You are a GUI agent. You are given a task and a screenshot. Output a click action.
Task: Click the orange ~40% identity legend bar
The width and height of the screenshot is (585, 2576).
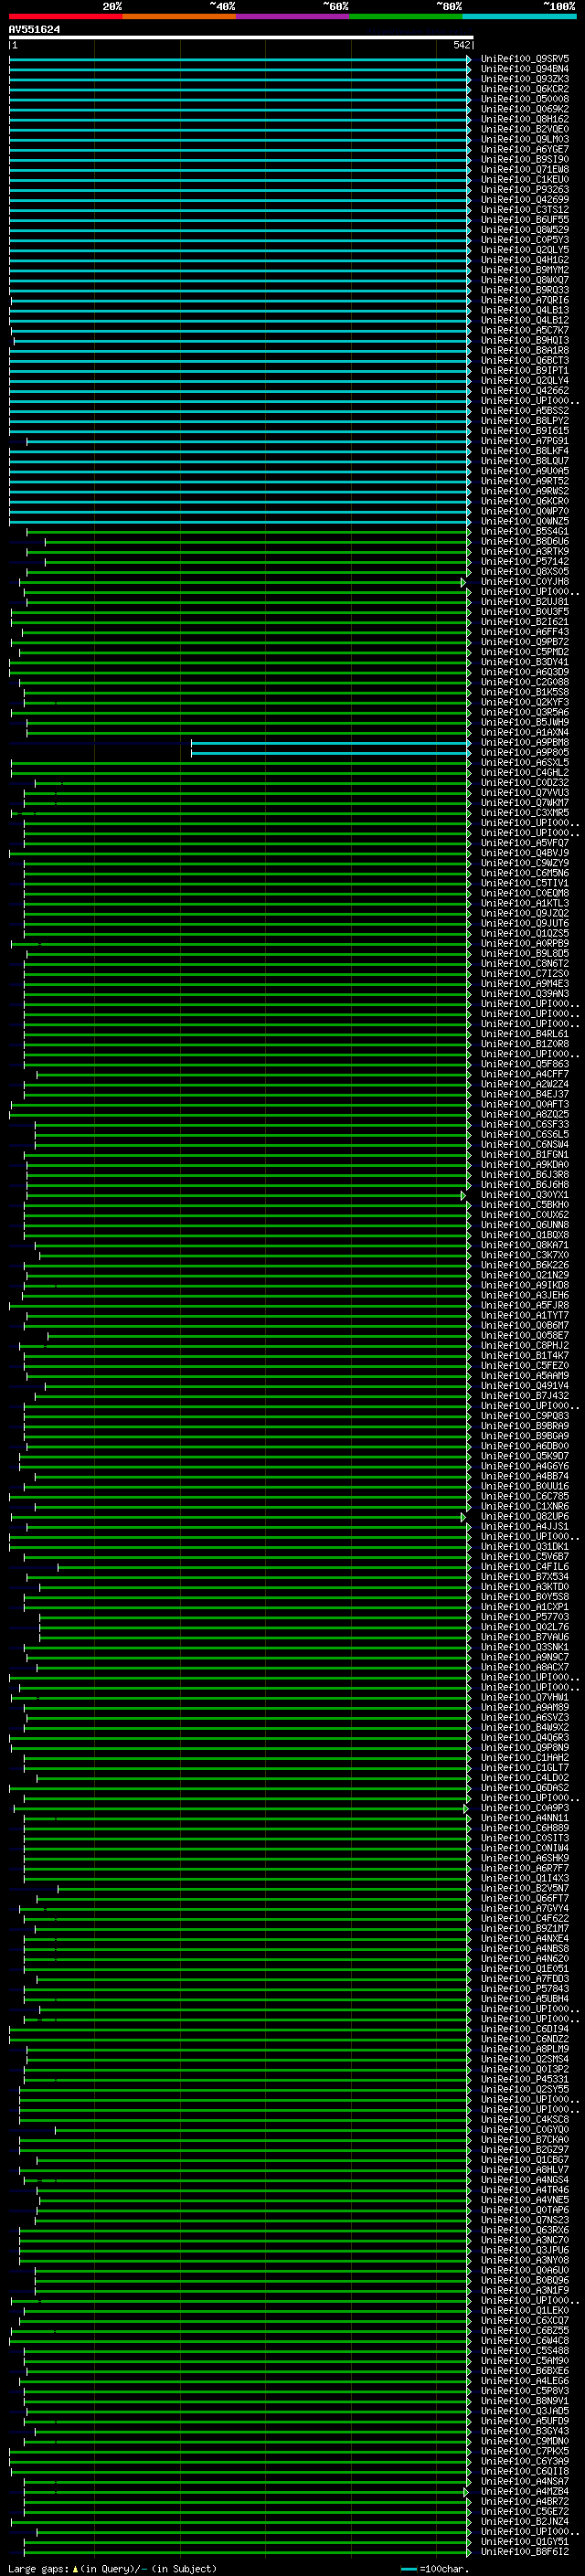pos(179,16)
